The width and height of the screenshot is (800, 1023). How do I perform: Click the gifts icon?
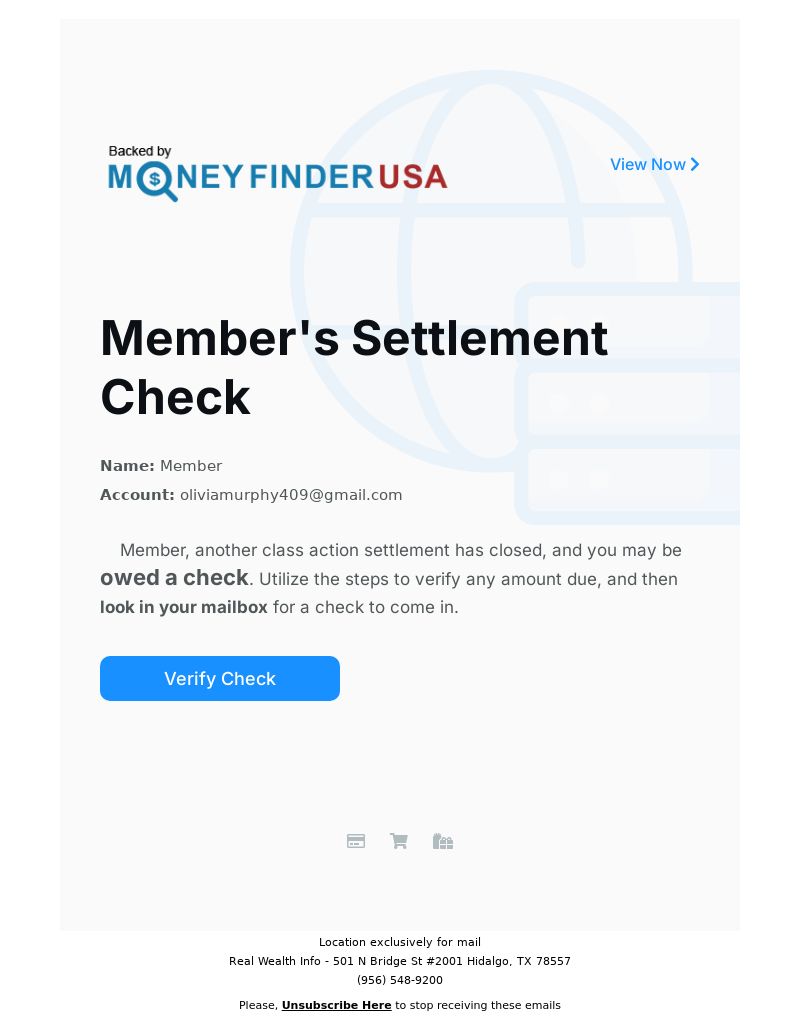(443, 841)
